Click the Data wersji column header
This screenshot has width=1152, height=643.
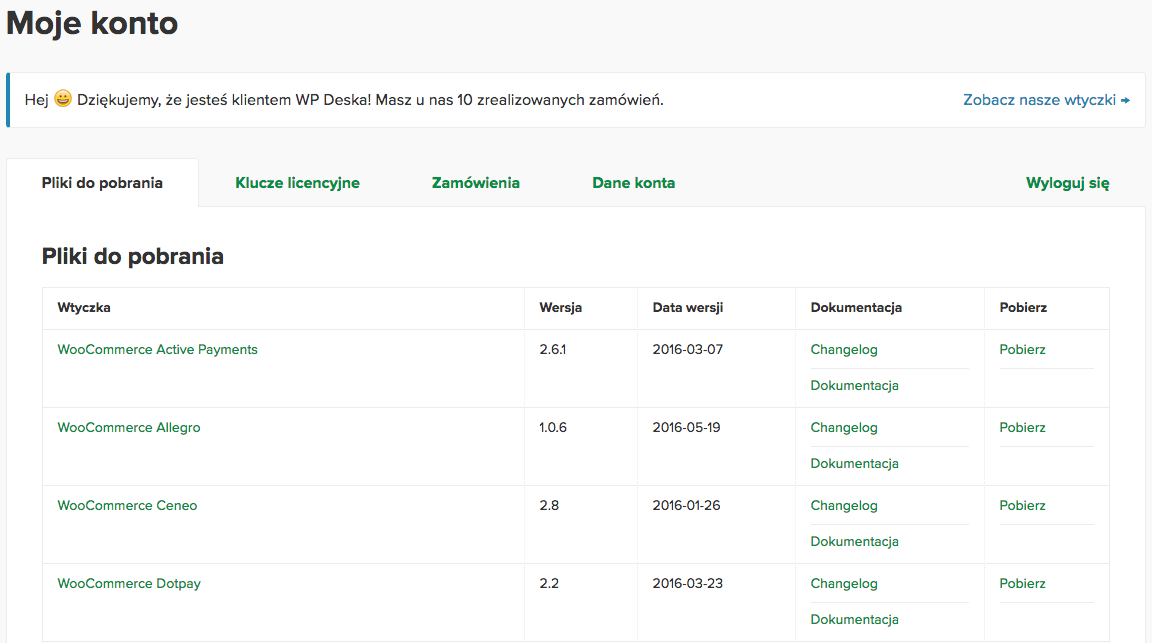tap(688, 308)
